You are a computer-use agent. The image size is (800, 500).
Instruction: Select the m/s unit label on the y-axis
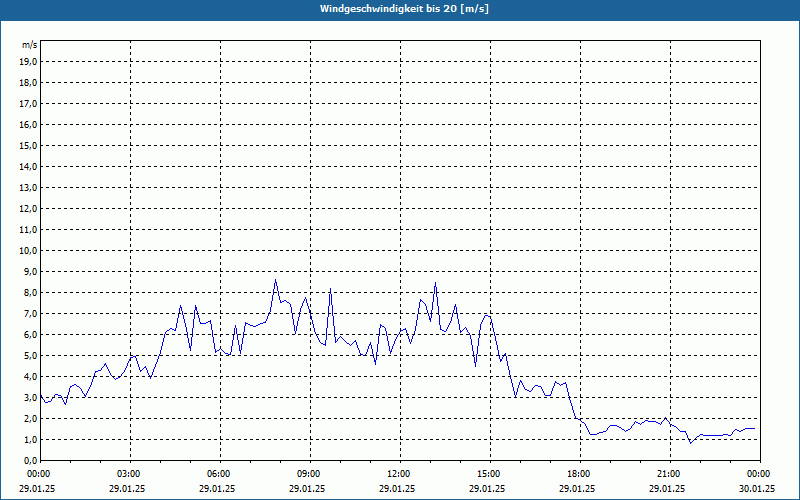pyautogui.click(x=29, y=45)
